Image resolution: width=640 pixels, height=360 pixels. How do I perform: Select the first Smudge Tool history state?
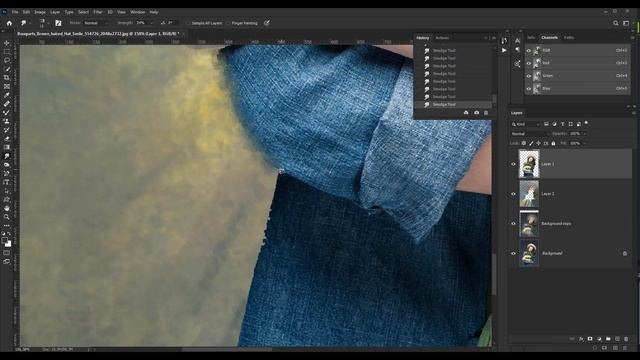click(452, 51)
